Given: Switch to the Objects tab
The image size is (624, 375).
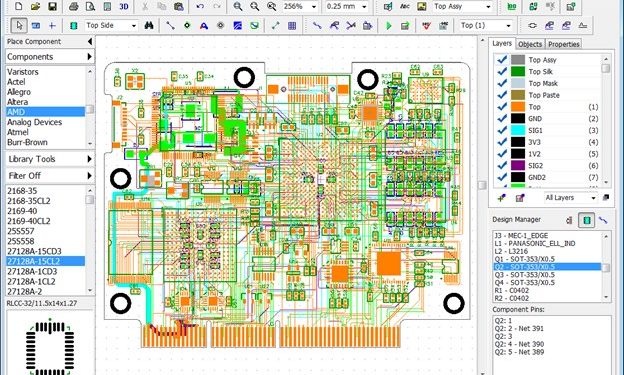Looking at the screenshot, I should (530, 44).
